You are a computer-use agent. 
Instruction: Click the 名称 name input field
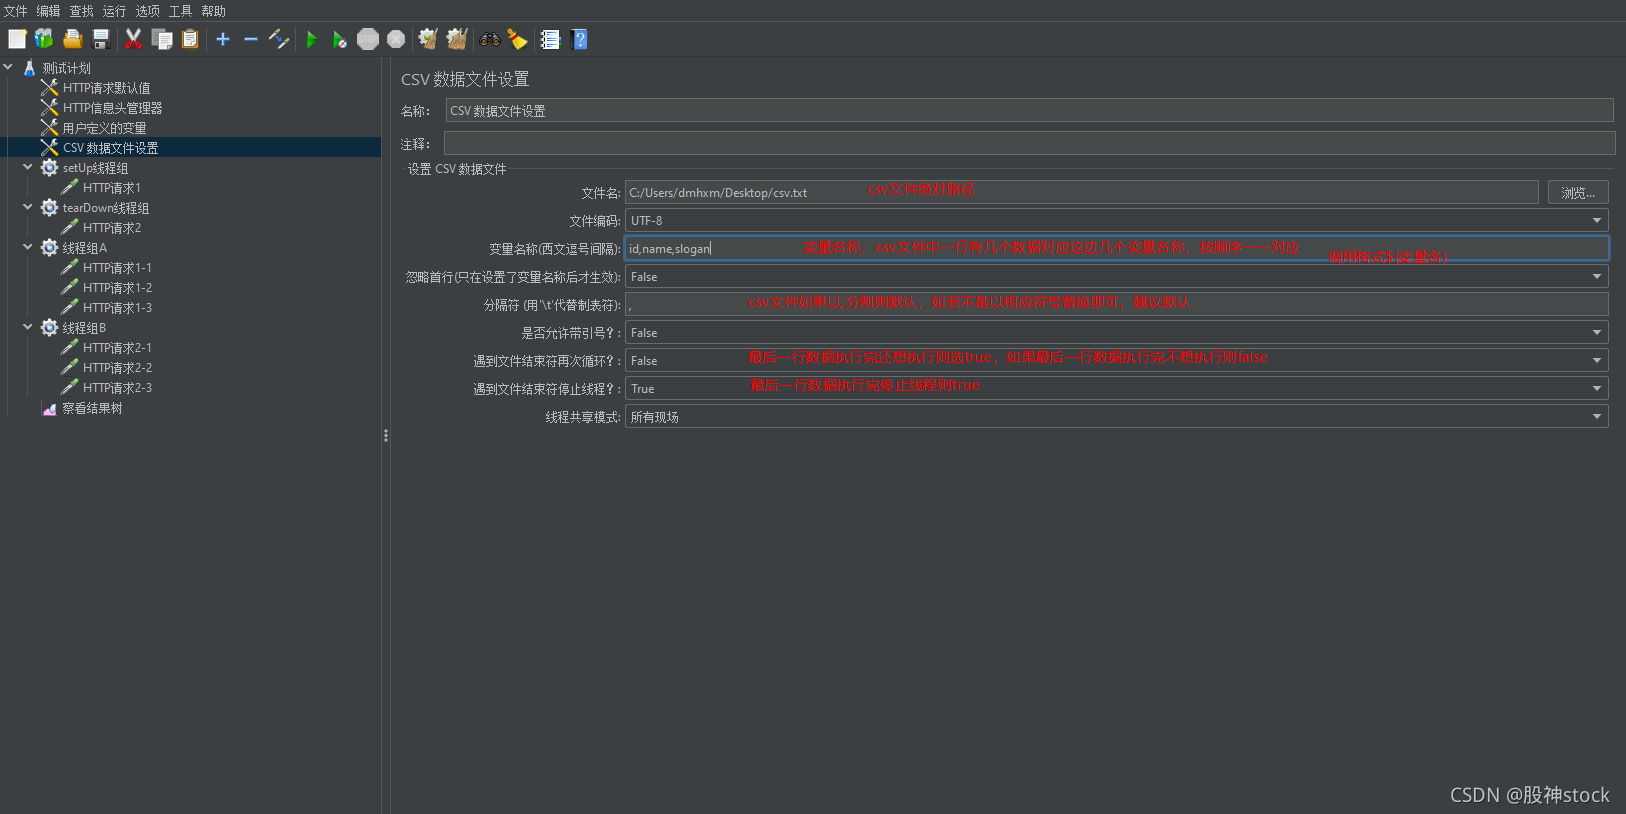[1029, 110]
